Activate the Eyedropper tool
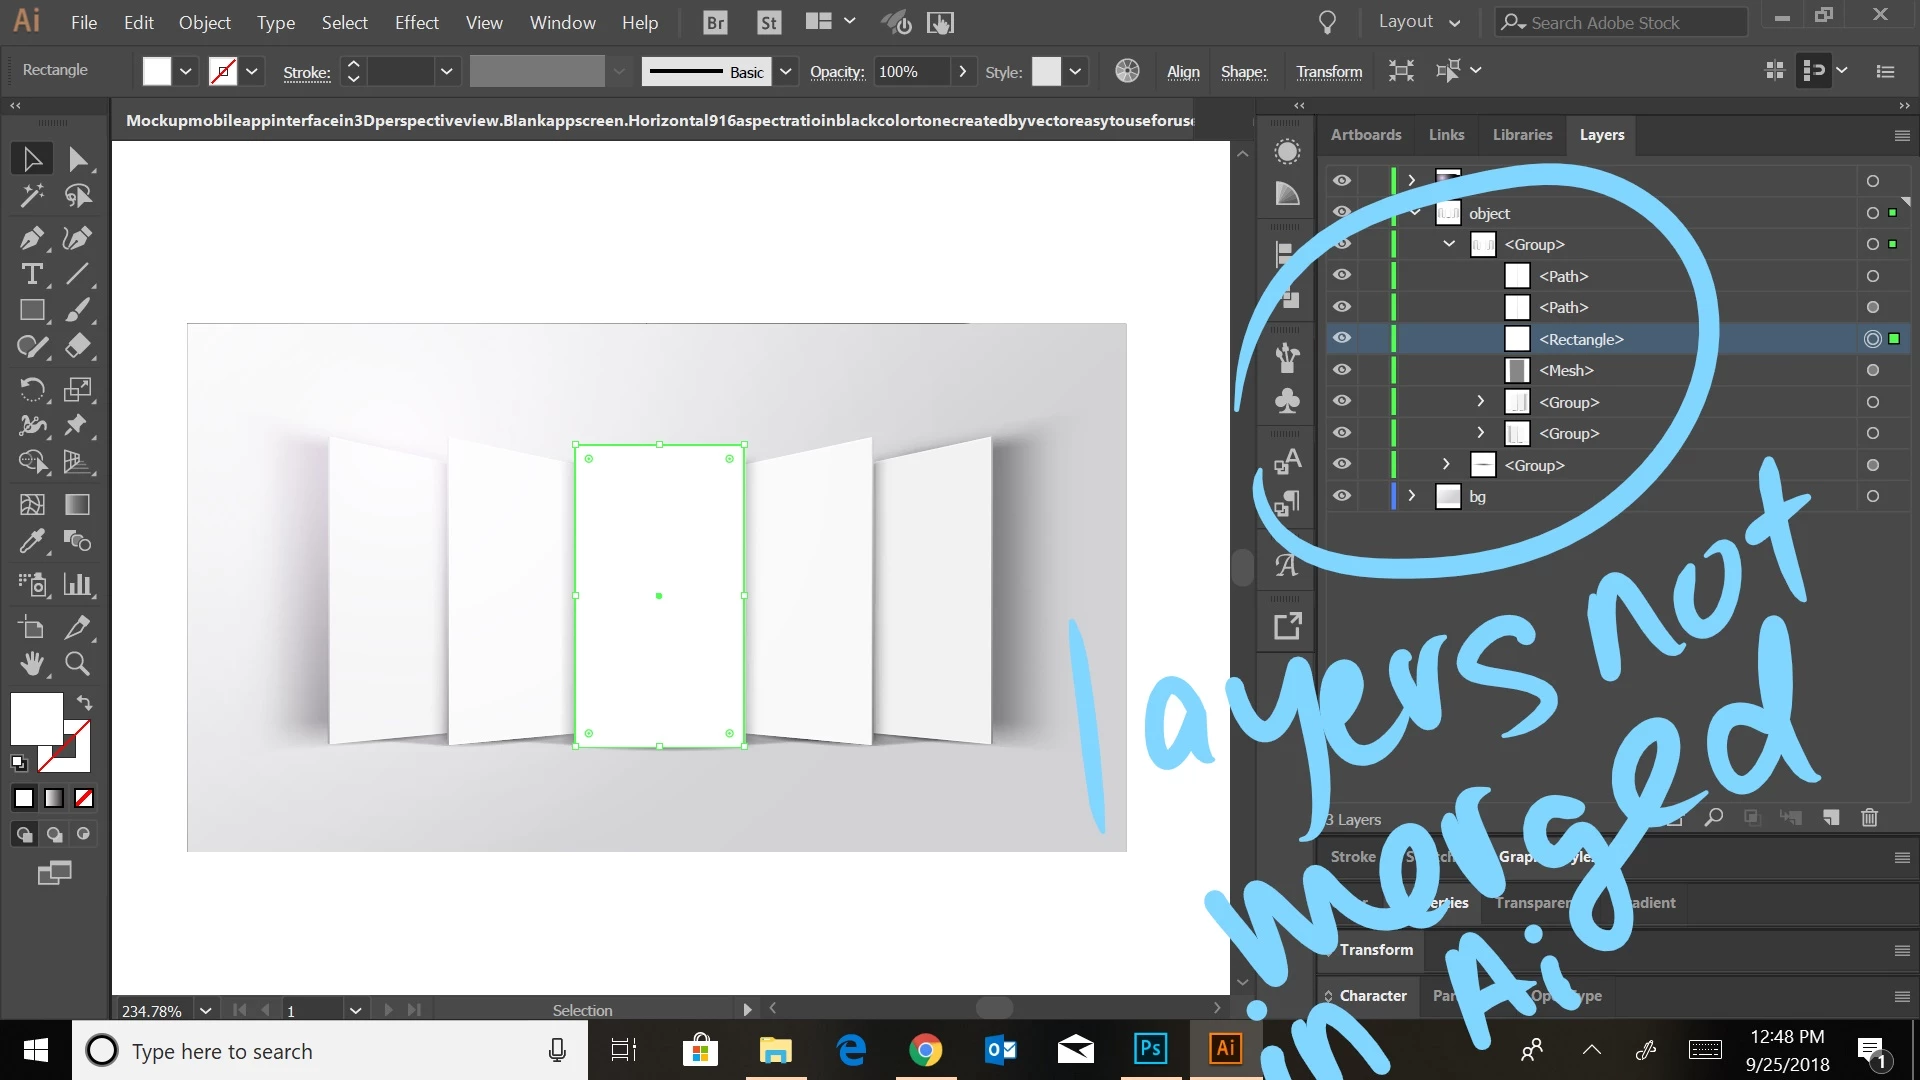 point(31,541)
